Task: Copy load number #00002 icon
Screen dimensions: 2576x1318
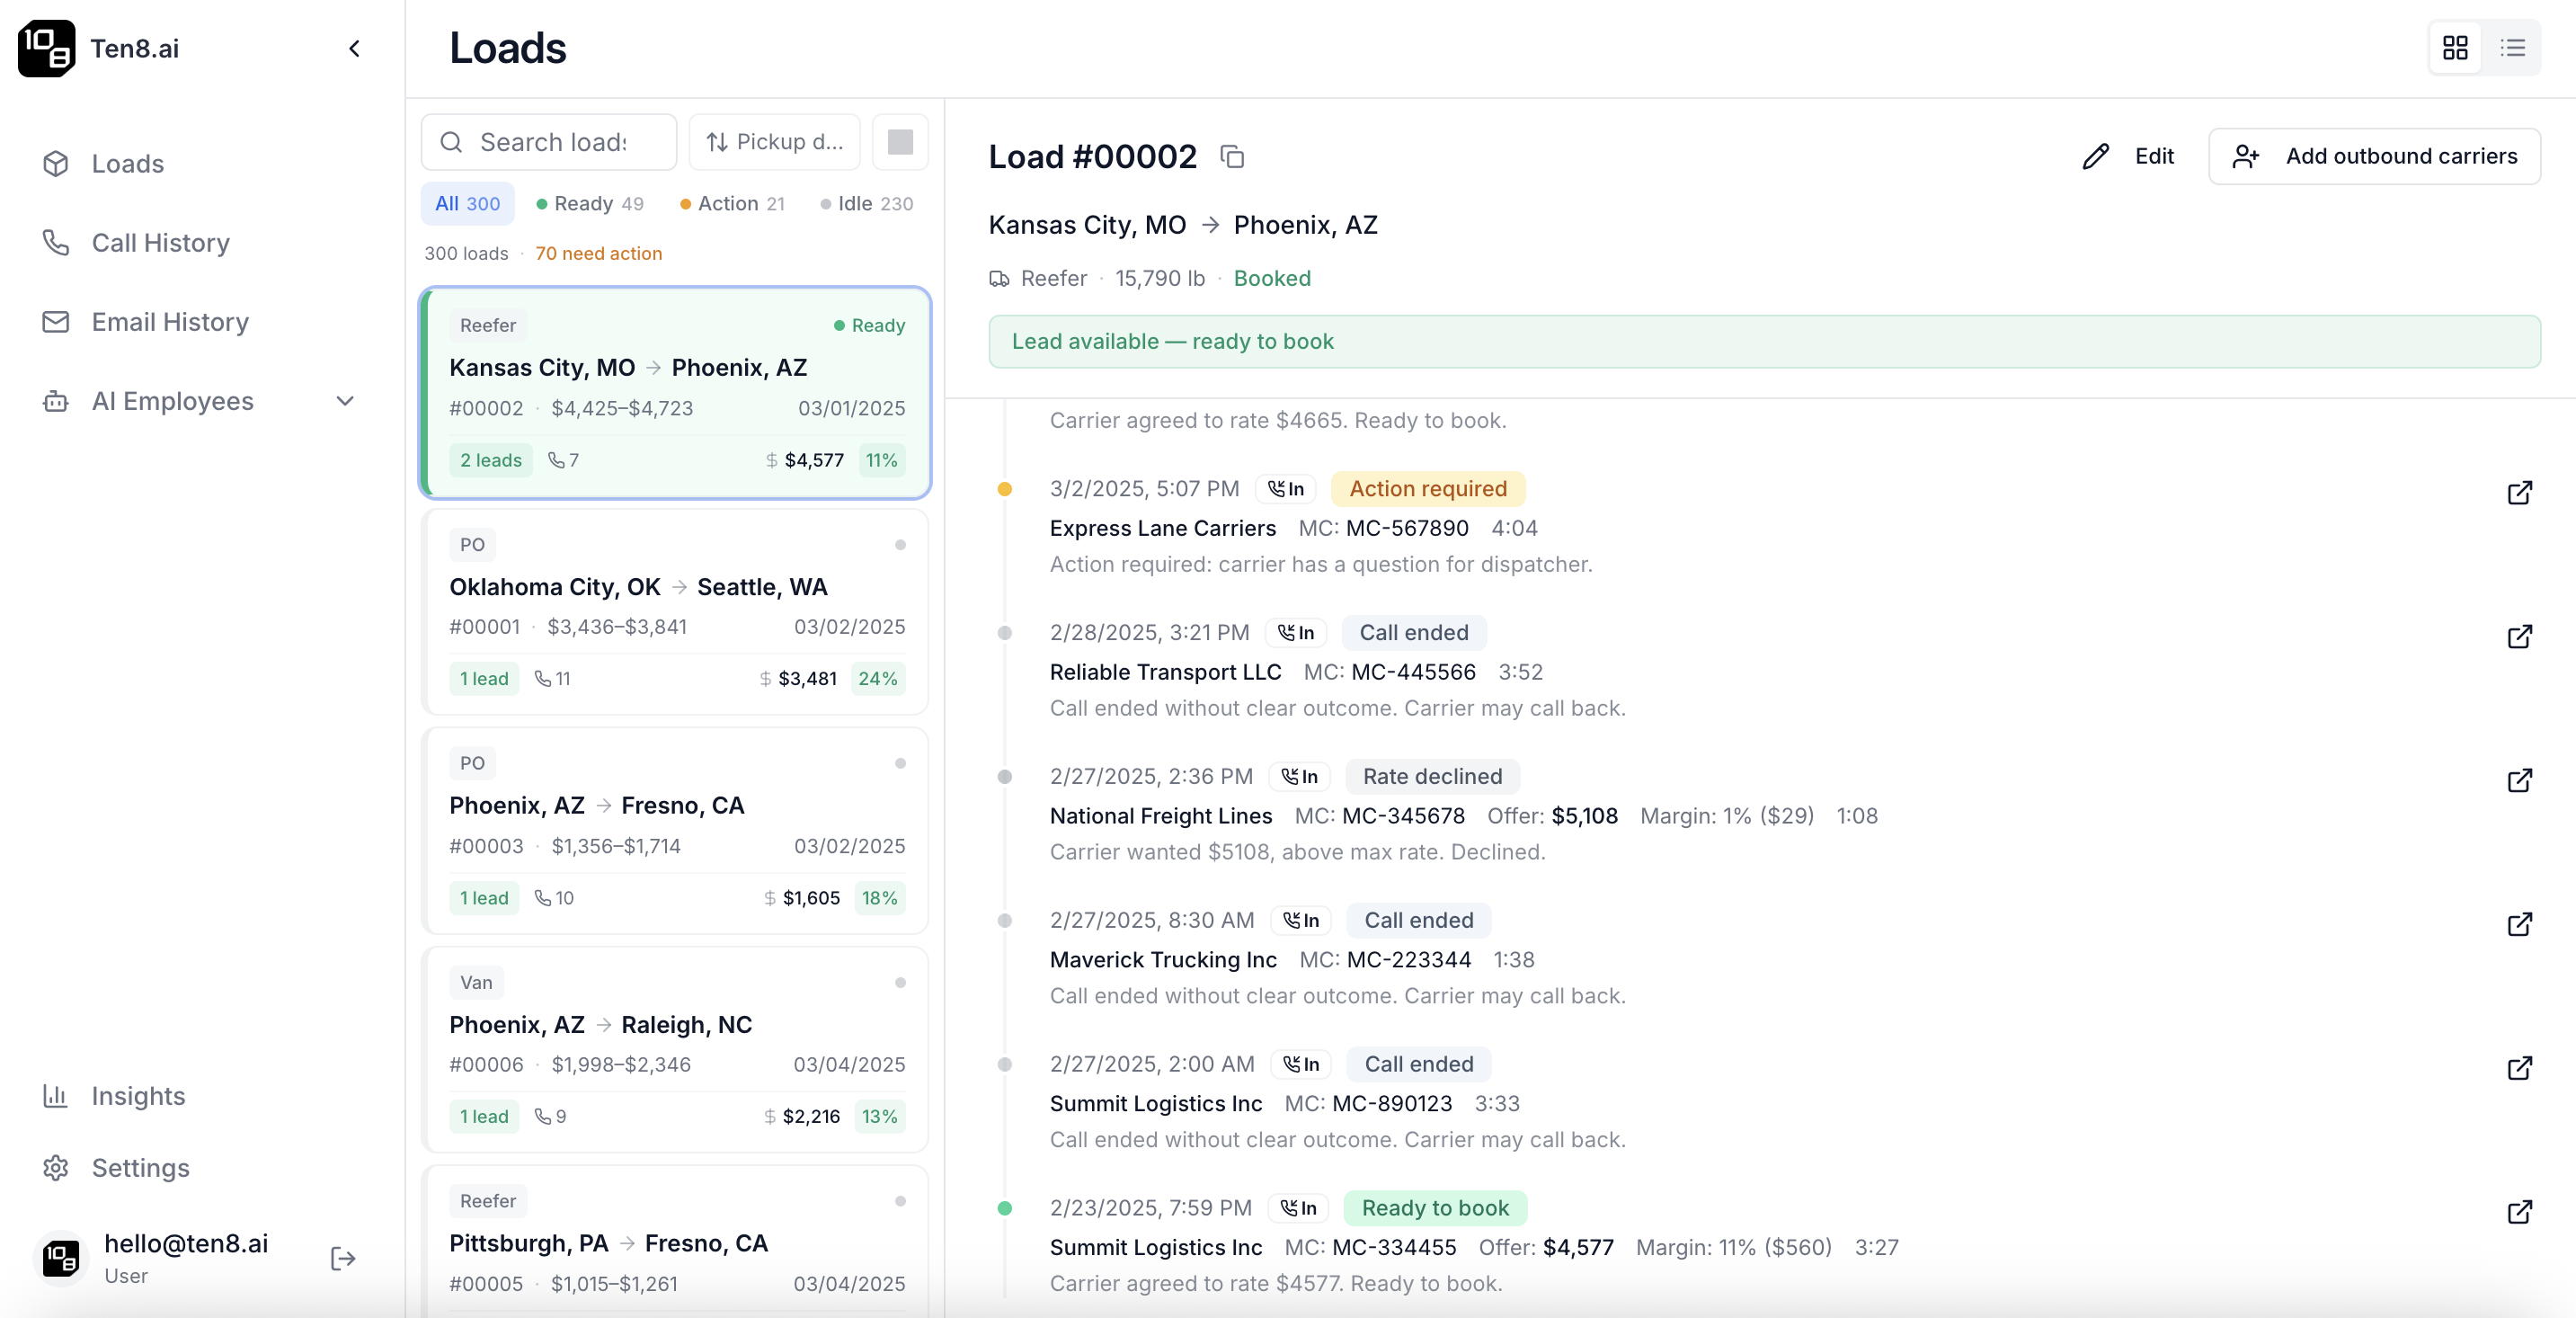Action: pyautogui.click(x=1232, y=157)
